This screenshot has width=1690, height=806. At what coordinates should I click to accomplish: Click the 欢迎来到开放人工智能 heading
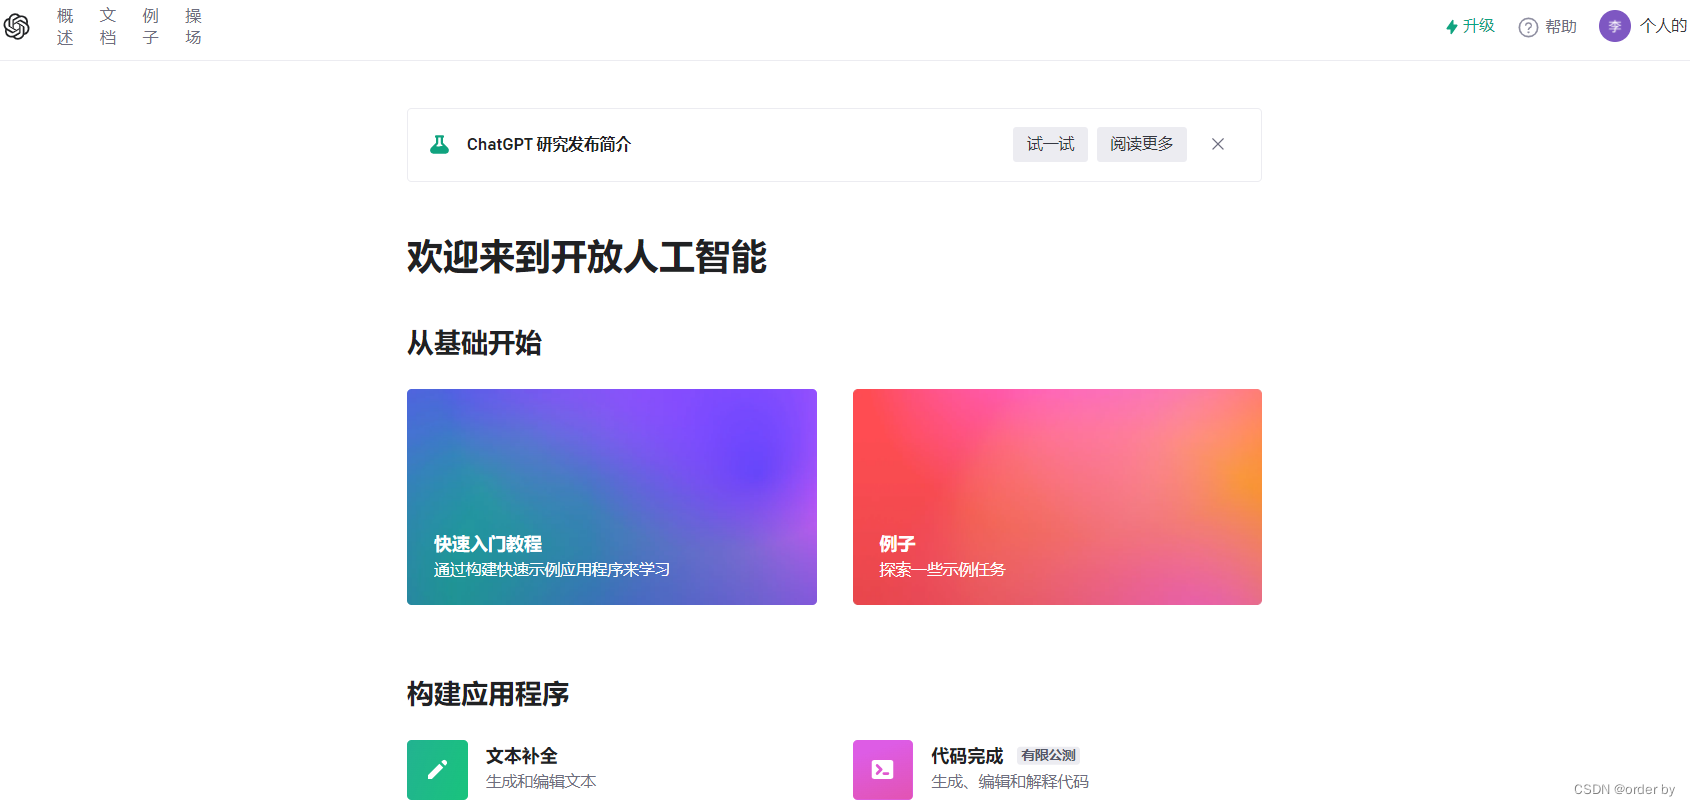tap(587, 257)
